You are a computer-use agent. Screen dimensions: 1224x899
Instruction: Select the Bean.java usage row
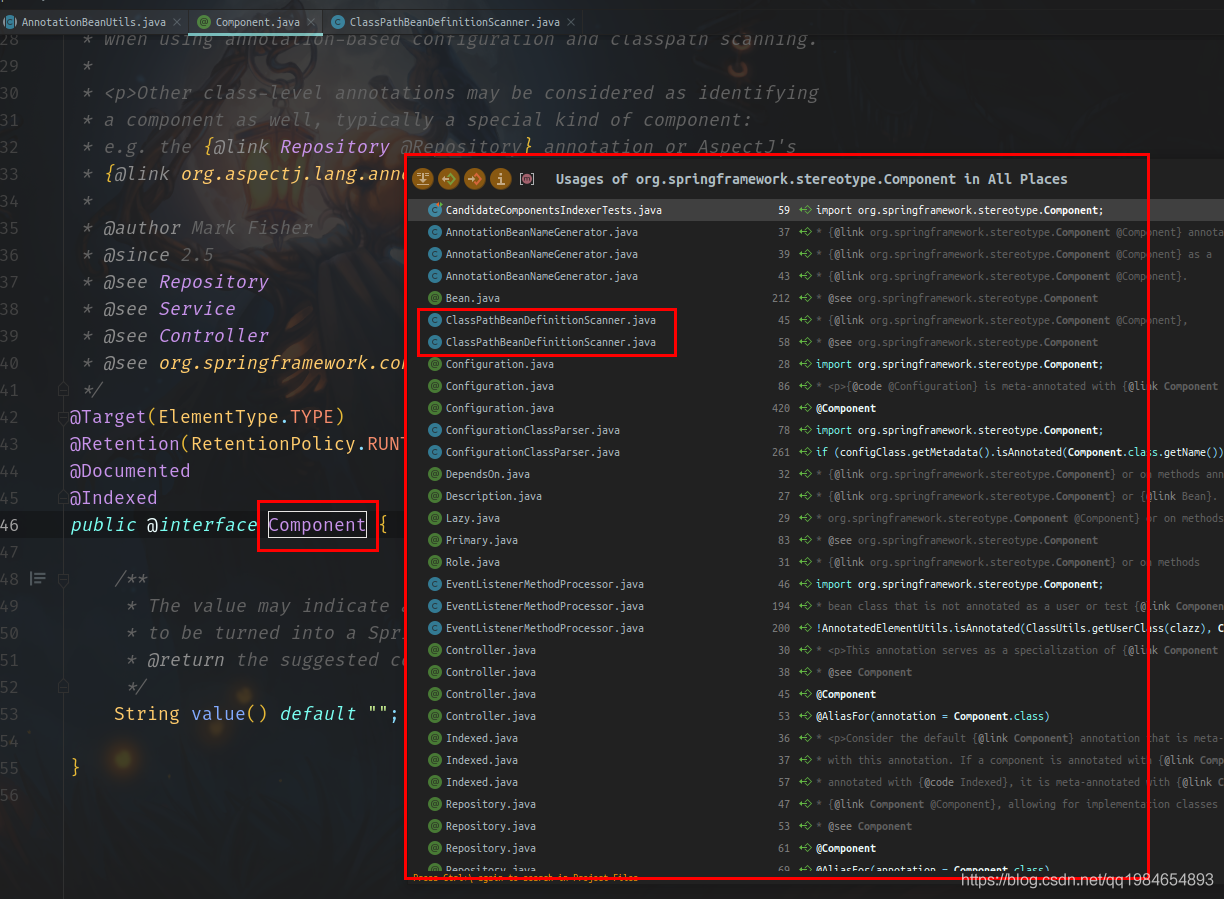(x=472, y=299)
